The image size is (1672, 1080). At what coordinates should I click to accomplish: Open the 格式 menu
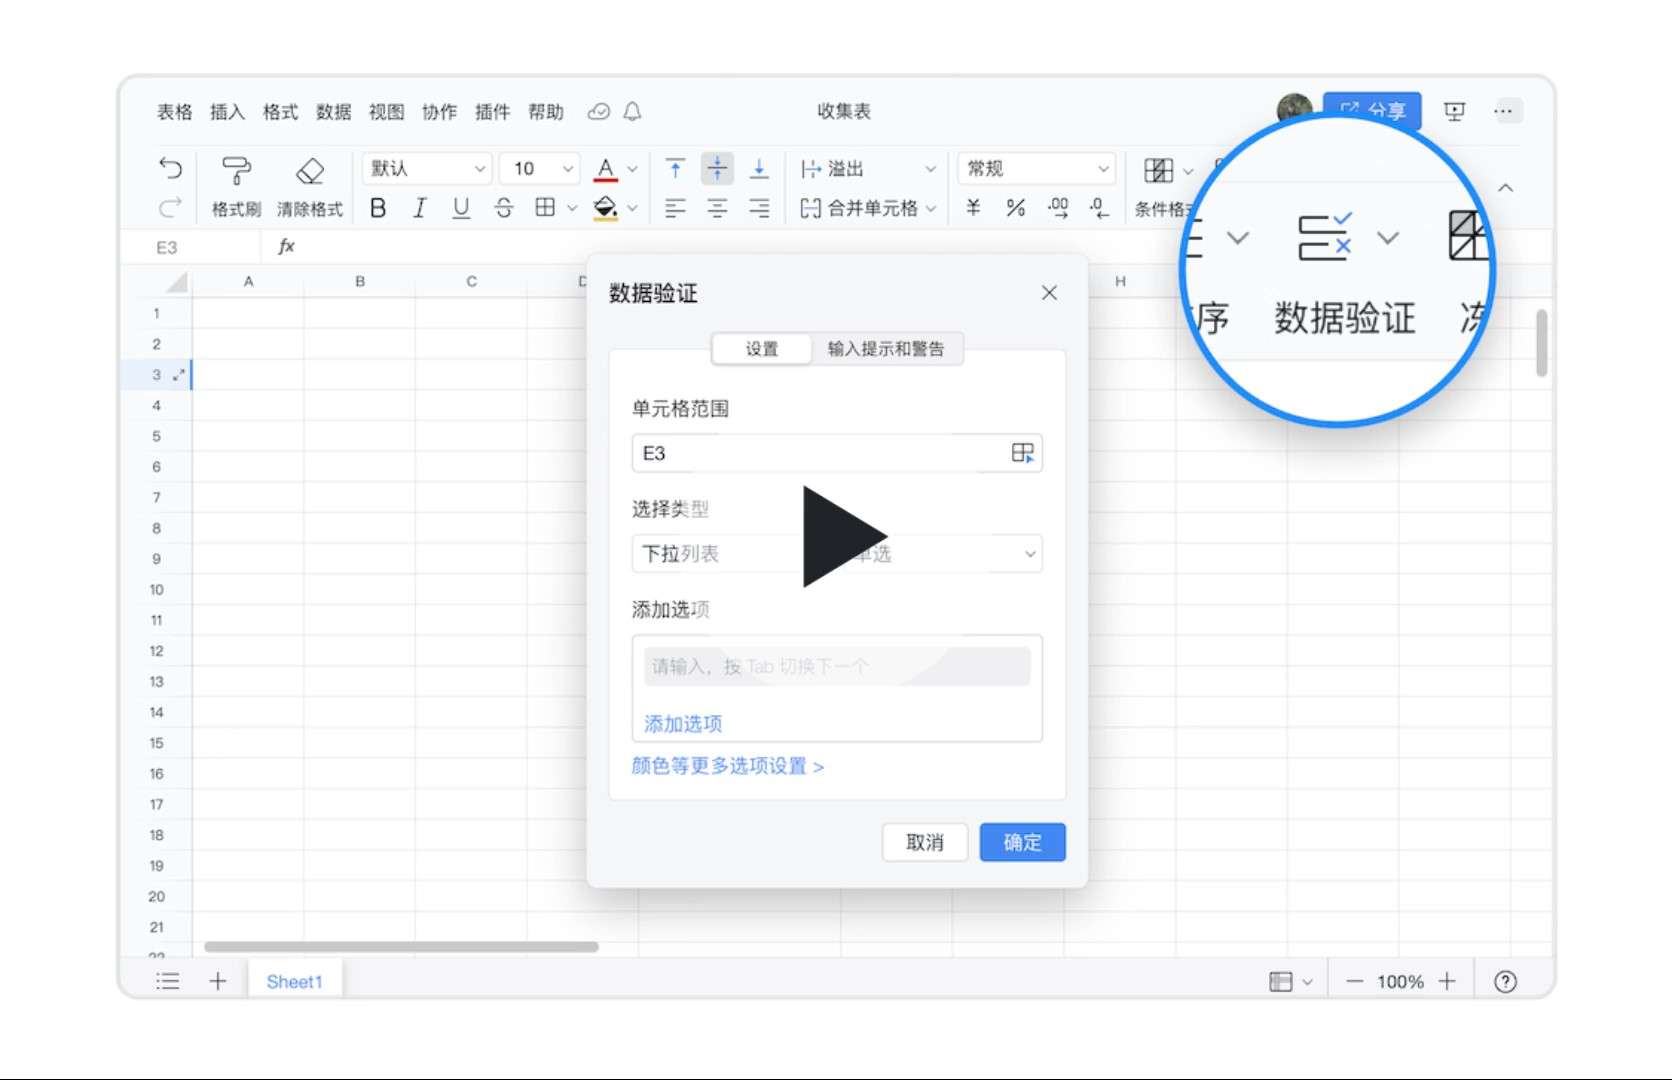pos(280,111)
